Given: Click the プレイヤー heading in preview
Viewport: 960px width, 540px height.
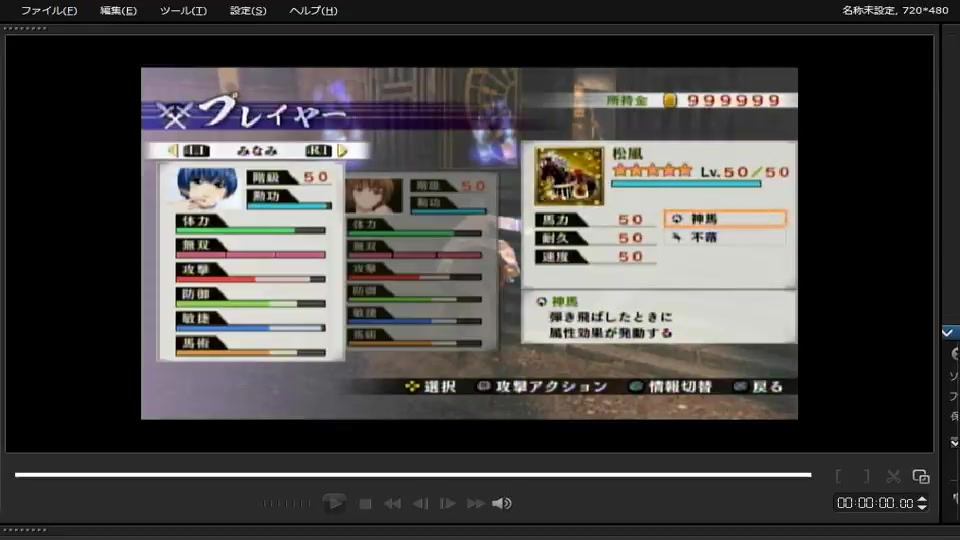Looking at the screenshot, I should [271, 112].
